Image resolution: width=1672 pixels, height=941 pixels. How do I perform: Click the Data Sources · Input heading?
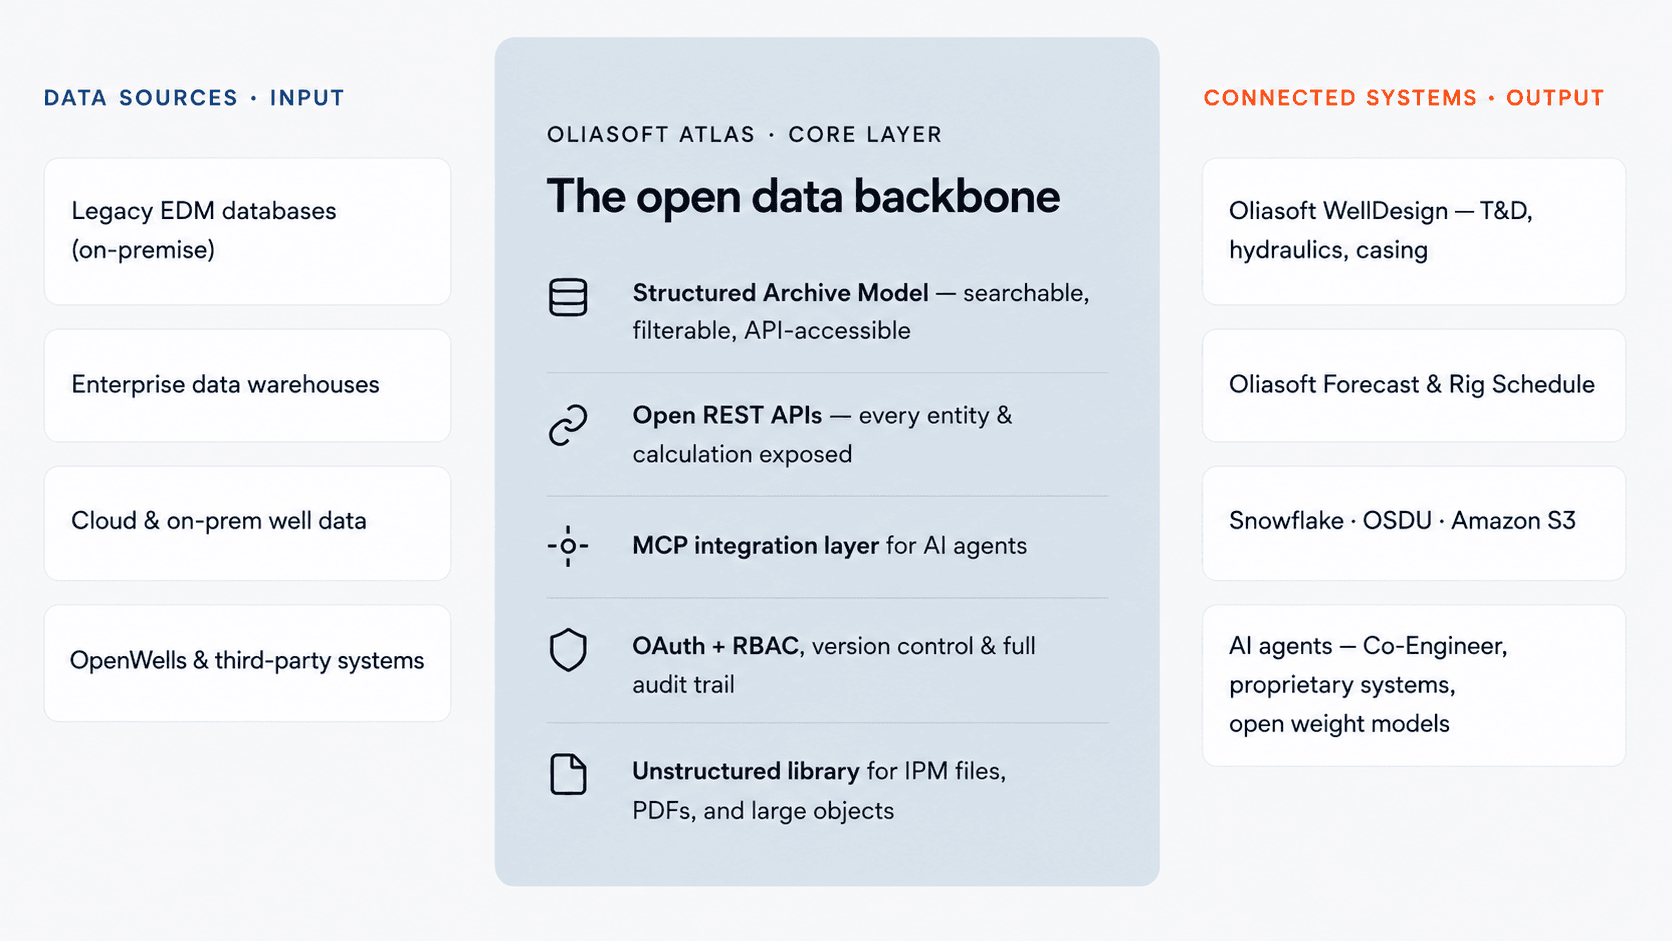[194, 98]
